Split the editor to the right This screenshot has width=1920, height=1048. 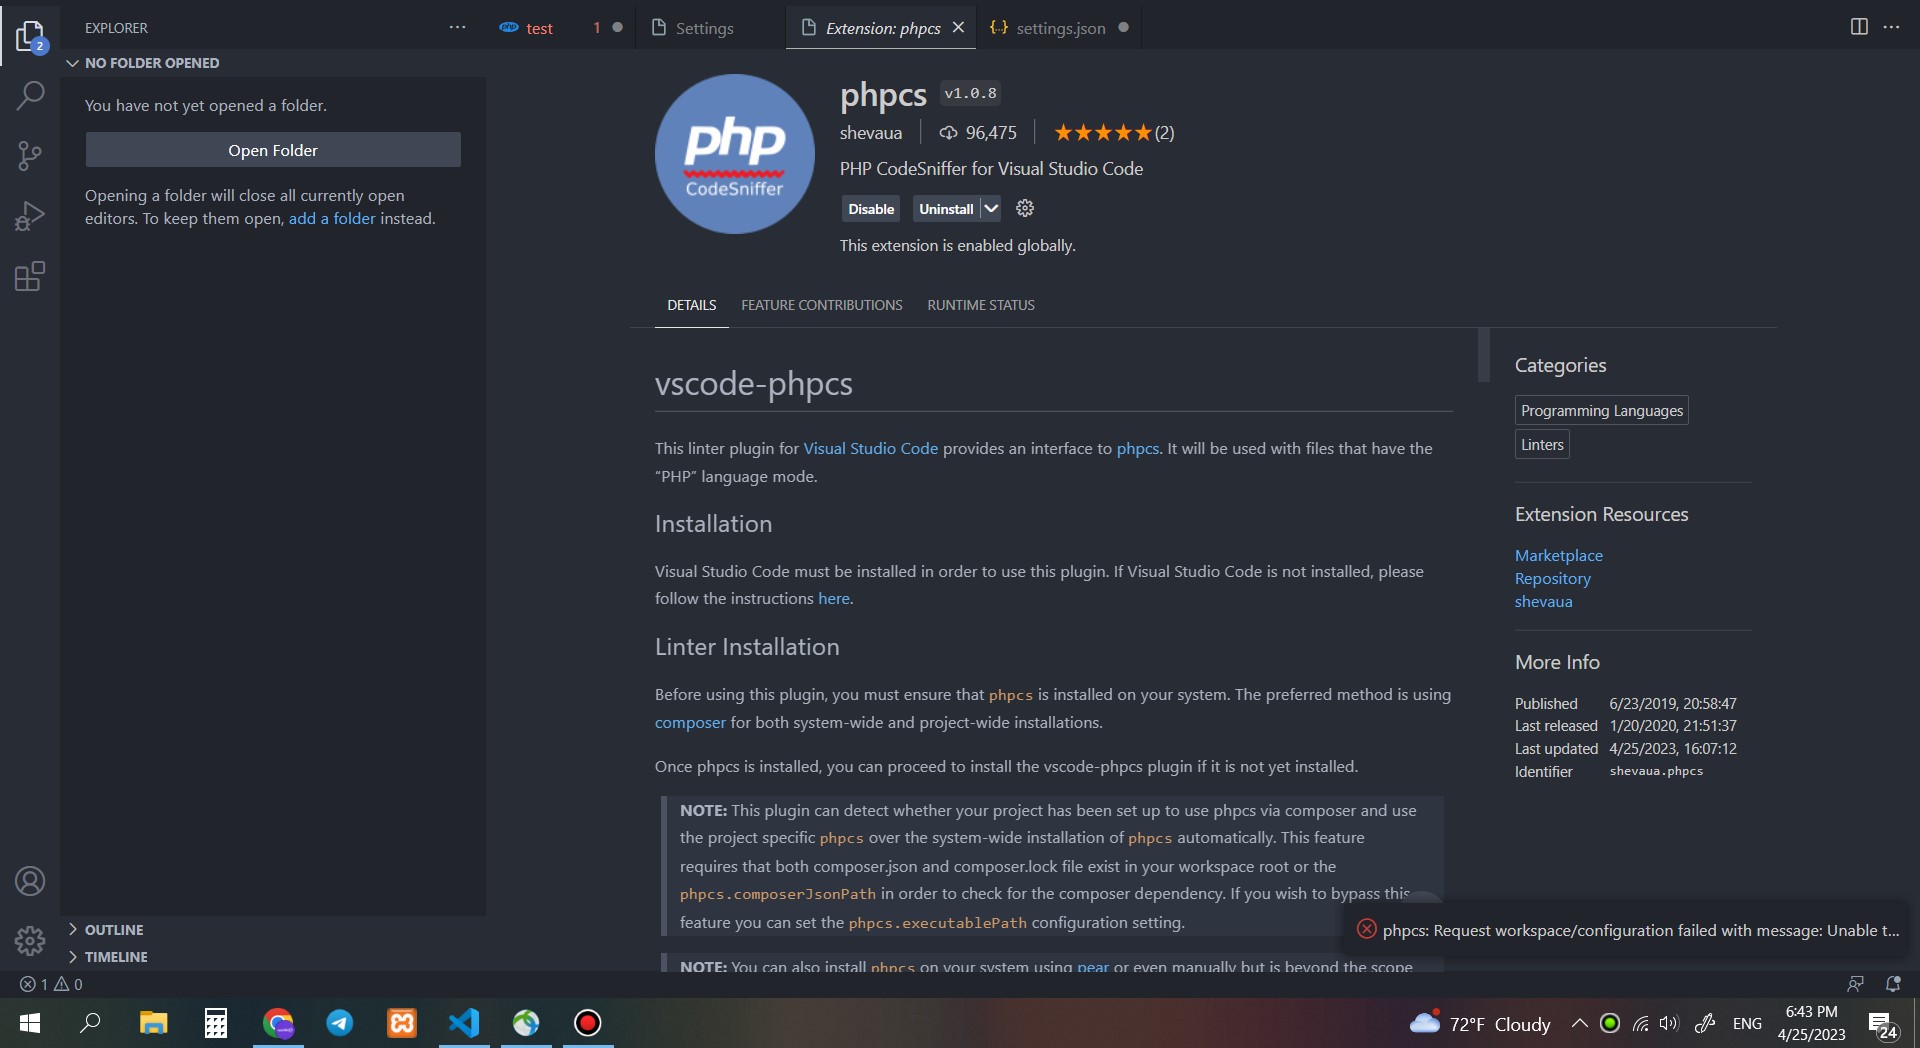pos(1859,27)
